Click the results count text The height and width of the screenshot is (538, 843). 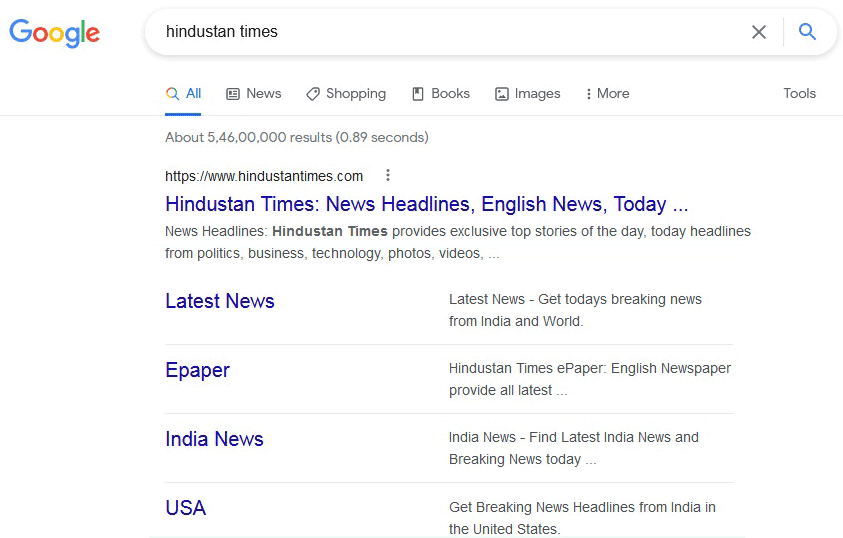[x=296, y=137]
